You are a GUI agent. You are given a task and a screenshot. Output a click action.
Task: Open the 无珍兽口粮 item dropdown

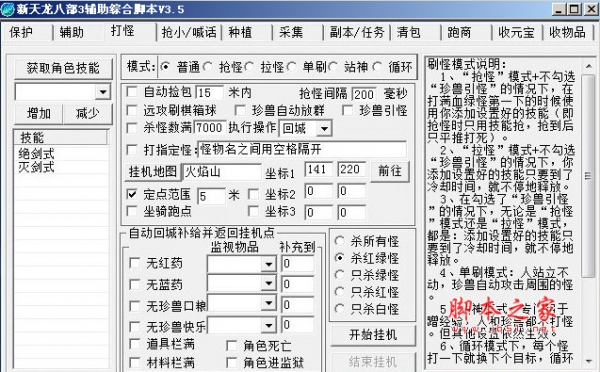click(269, 303)
